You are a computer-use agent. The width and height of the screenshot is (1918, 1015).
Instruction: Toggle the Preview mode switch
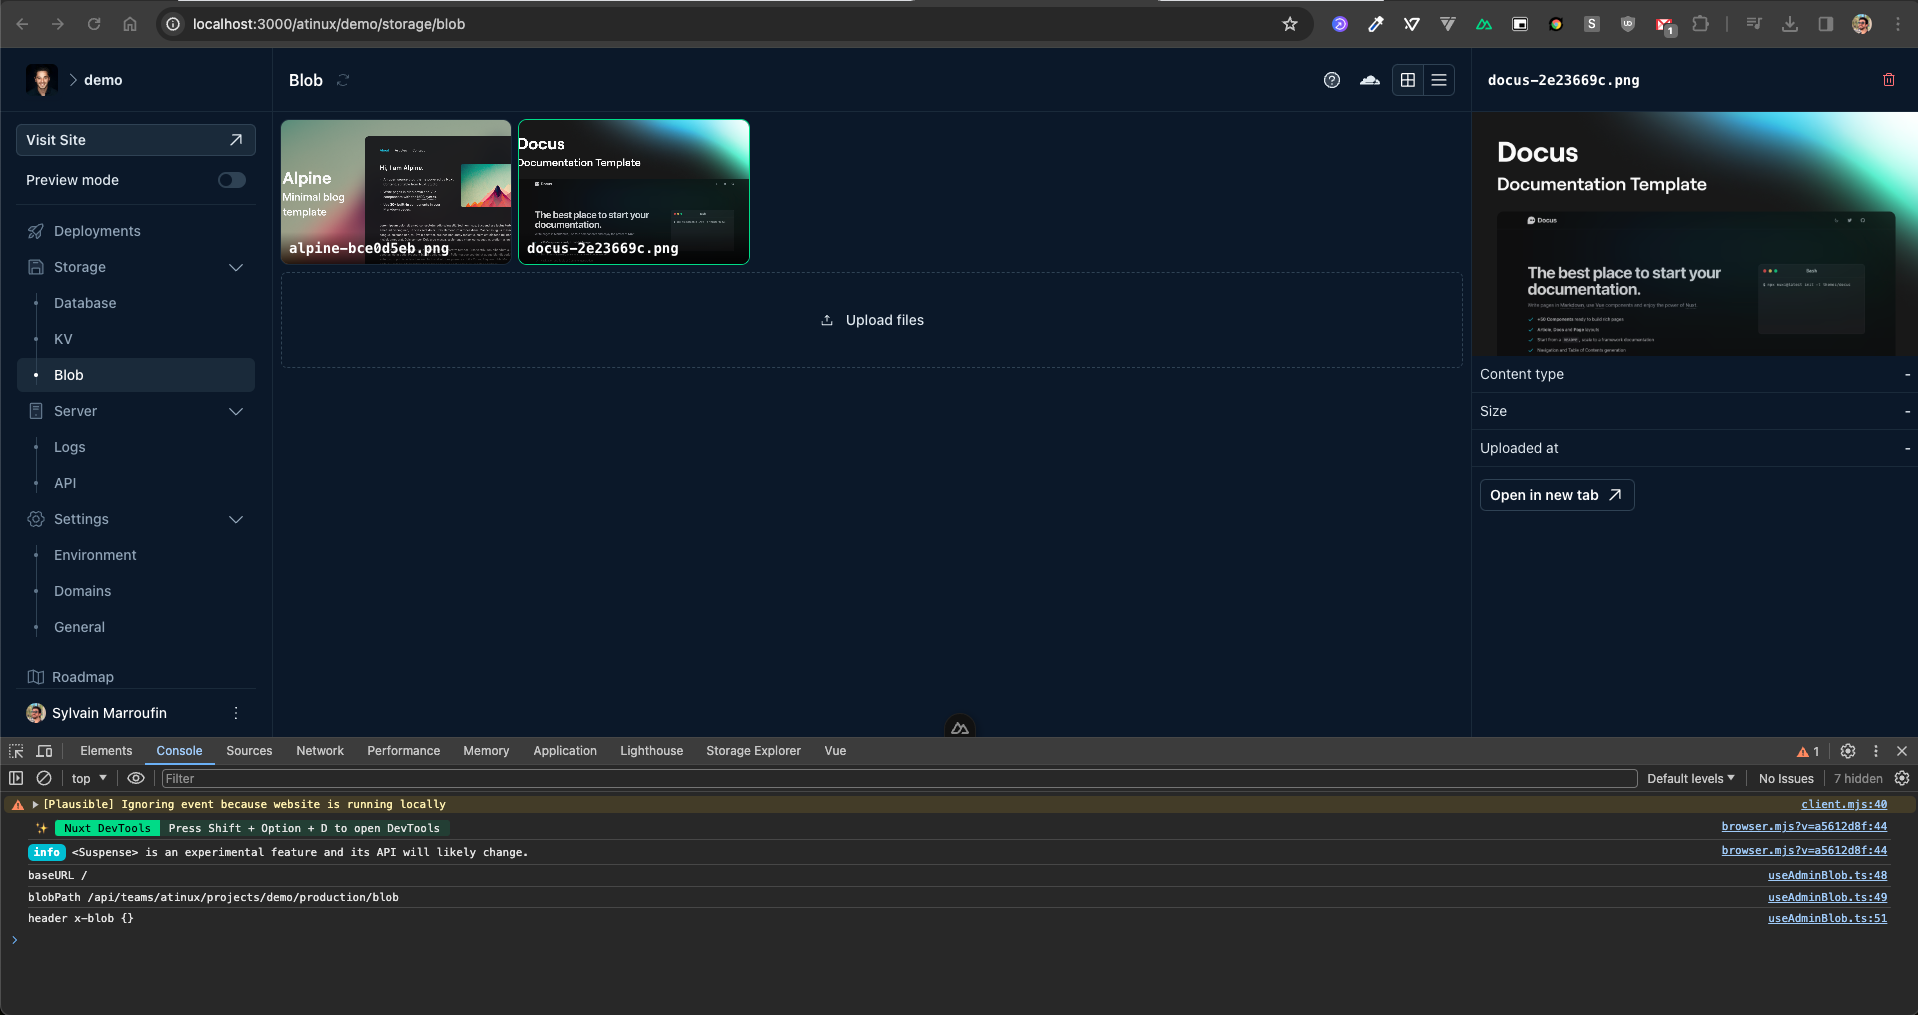[232, 180]
